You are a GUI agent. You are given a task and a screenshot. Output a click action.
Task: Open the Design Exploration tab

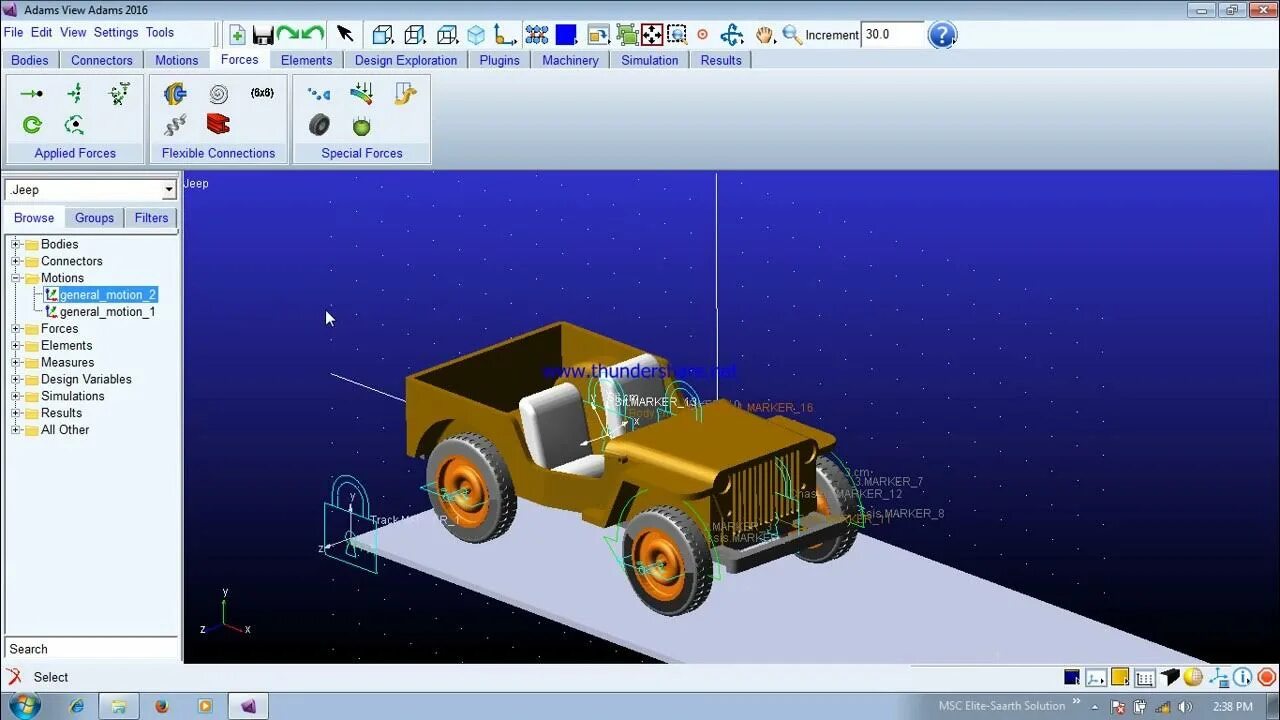[x=406, y=60]
